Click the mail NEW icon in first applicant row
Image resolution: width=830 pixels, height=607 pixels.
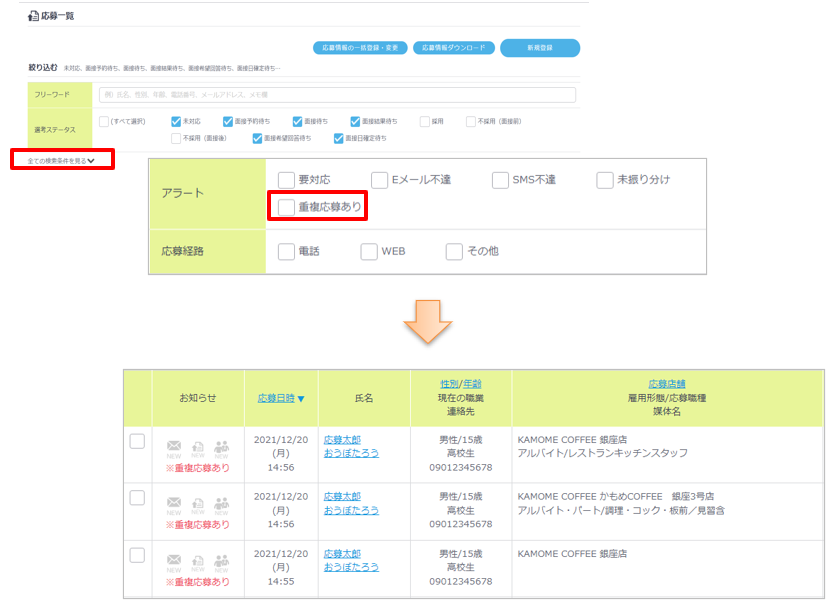(174, 445)
